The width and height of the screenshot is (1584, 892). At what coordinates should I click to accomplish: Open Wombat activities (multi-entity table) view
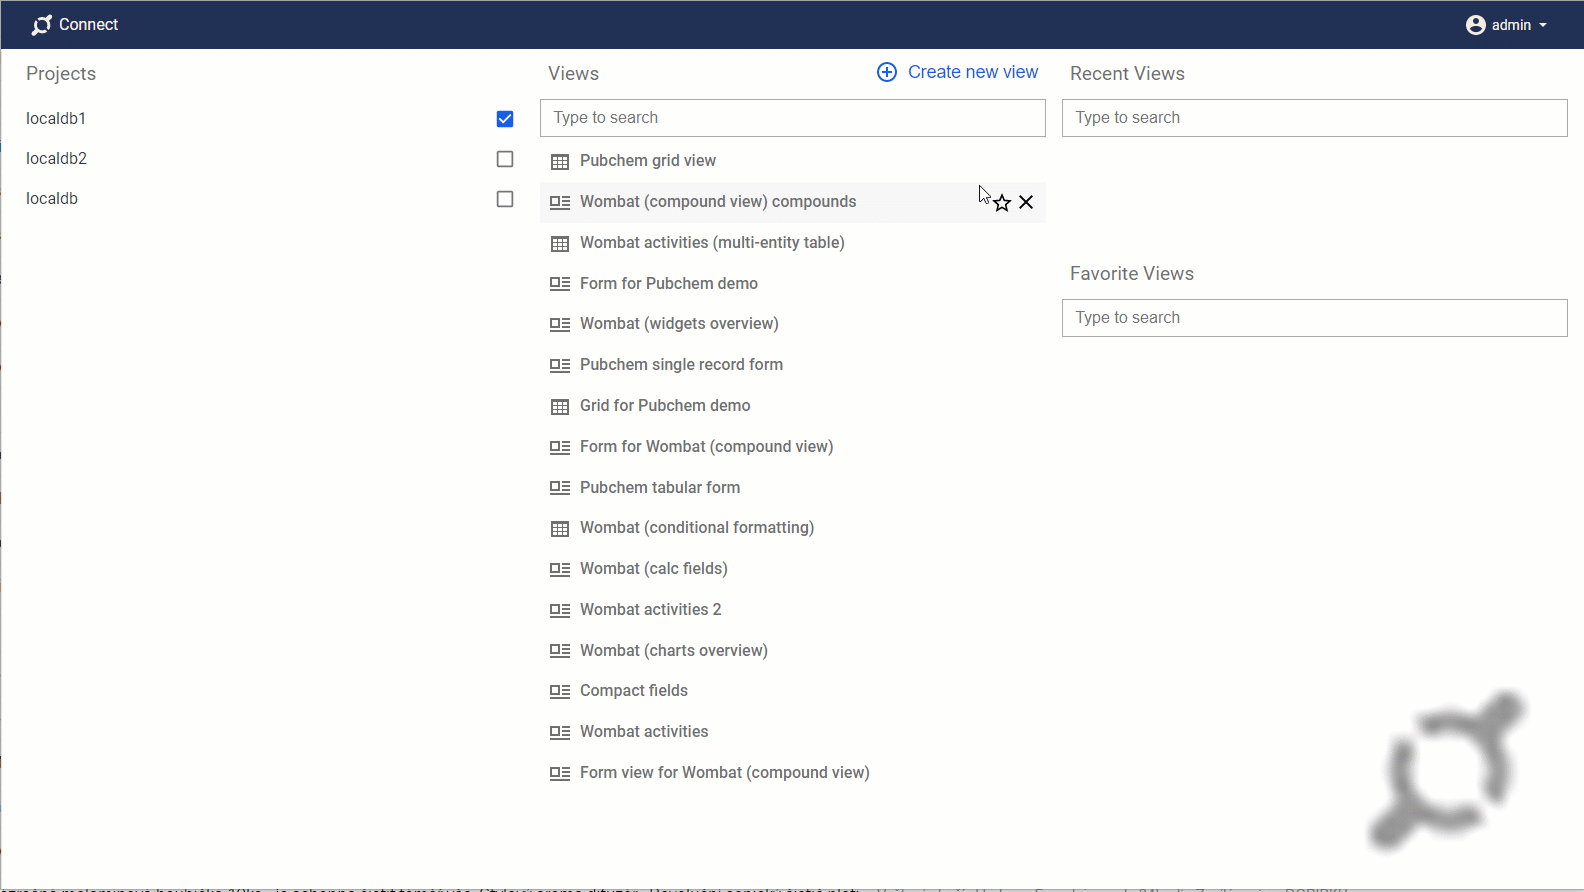pos(712,243)
